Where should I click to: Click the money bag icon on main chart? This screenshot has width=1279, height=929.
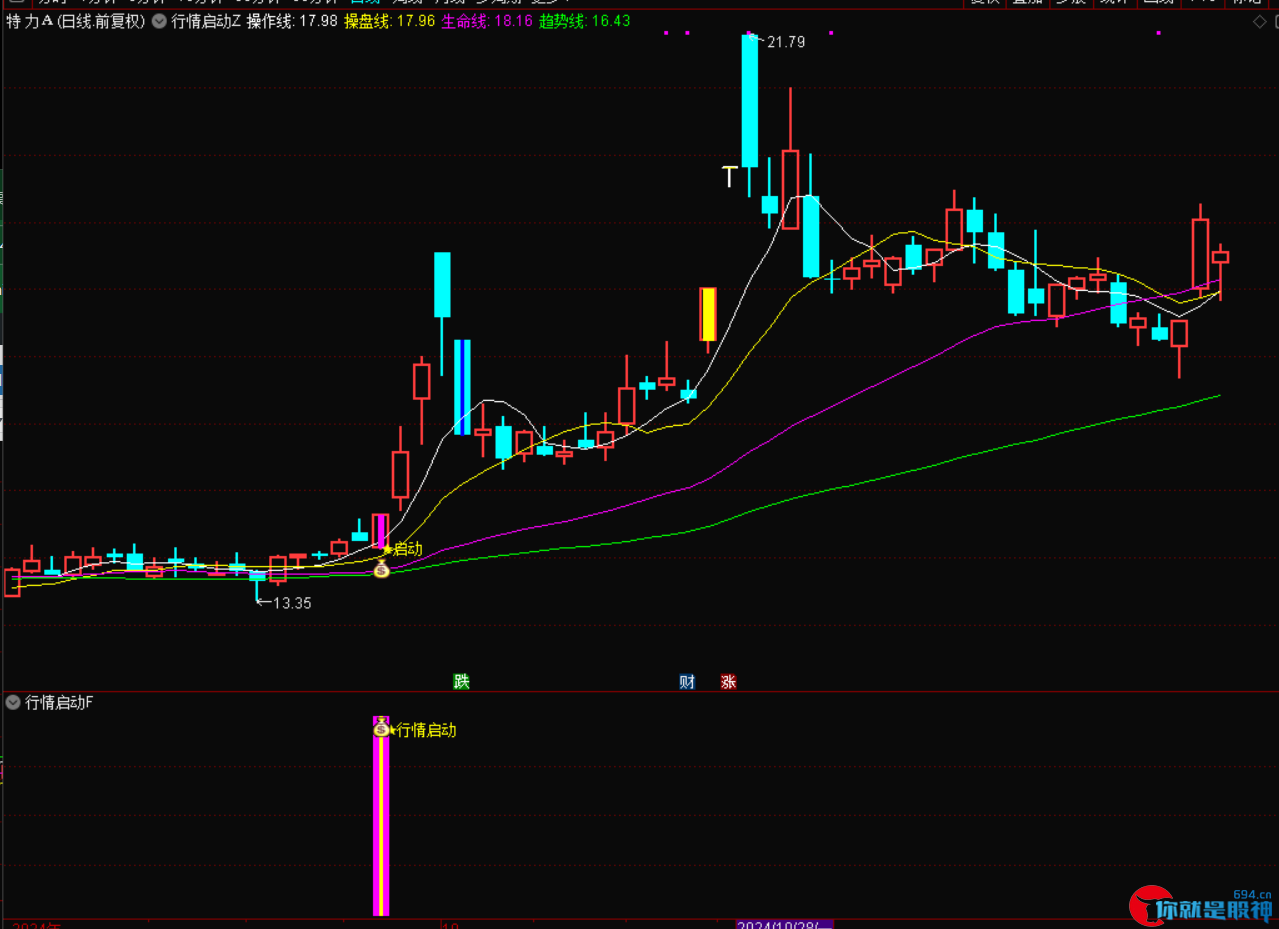tap(381, 570)
